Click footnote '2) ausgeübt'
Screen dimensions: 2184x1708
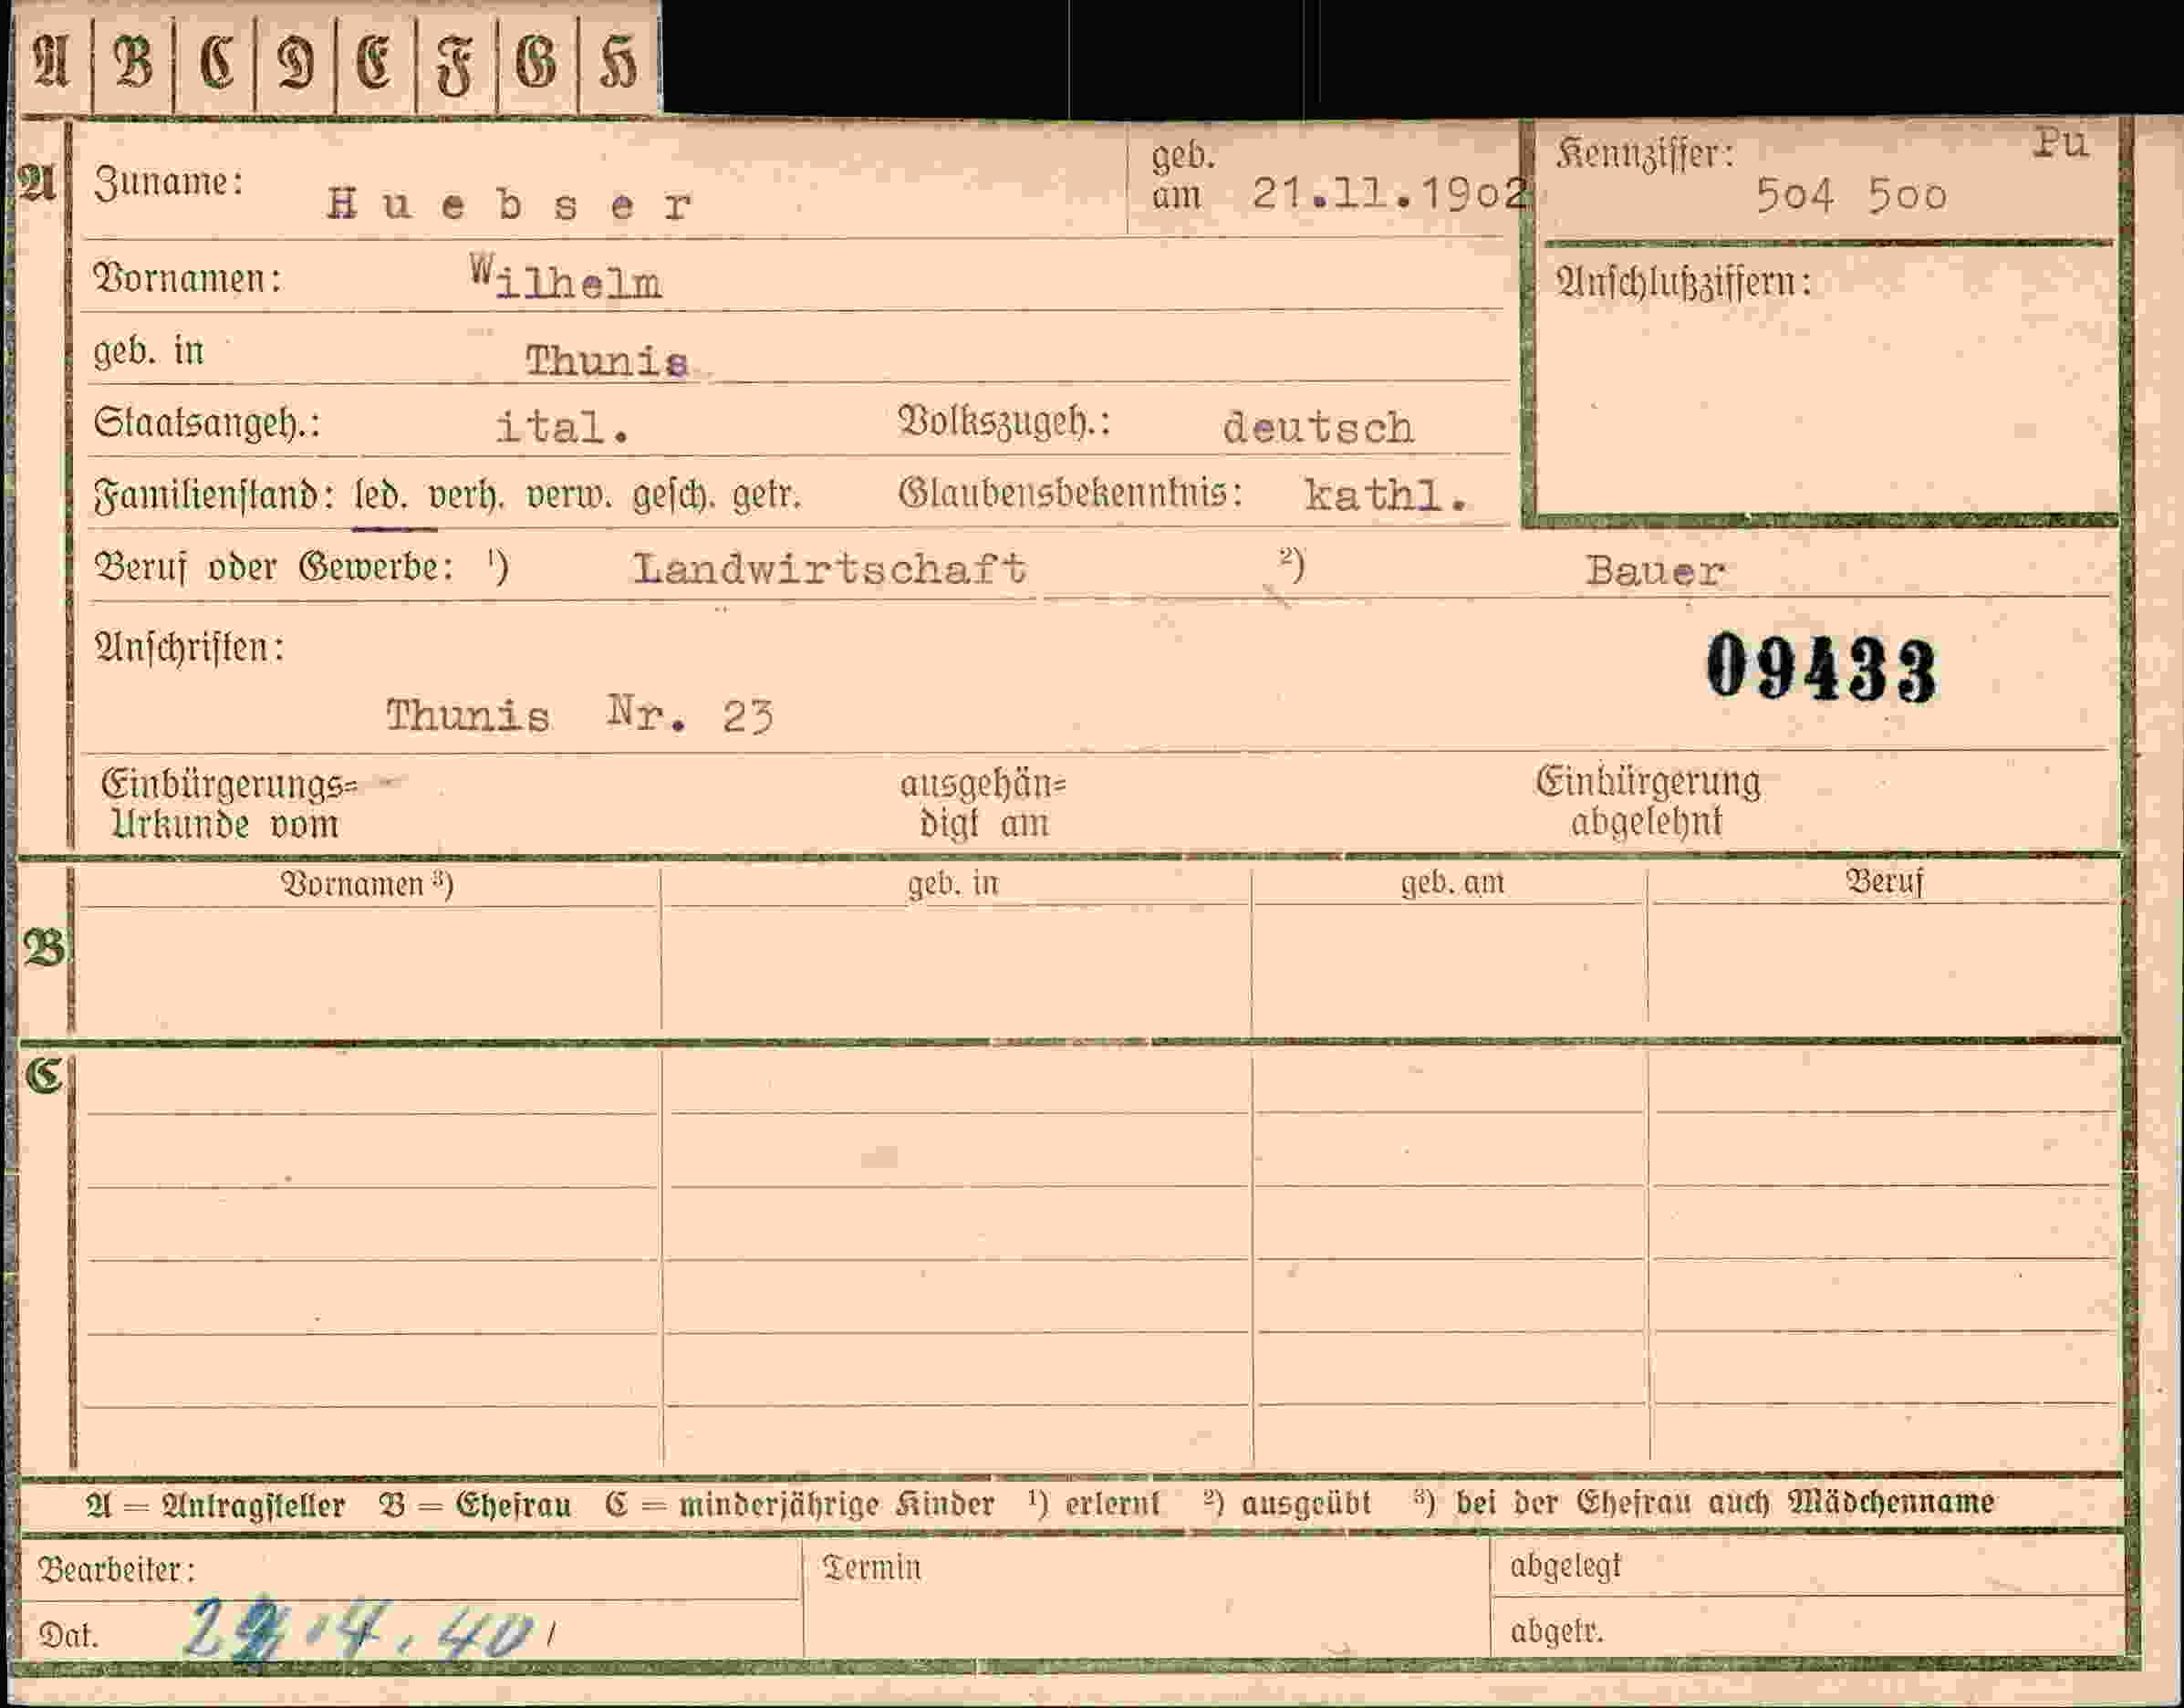[x=1287, y=1502]
